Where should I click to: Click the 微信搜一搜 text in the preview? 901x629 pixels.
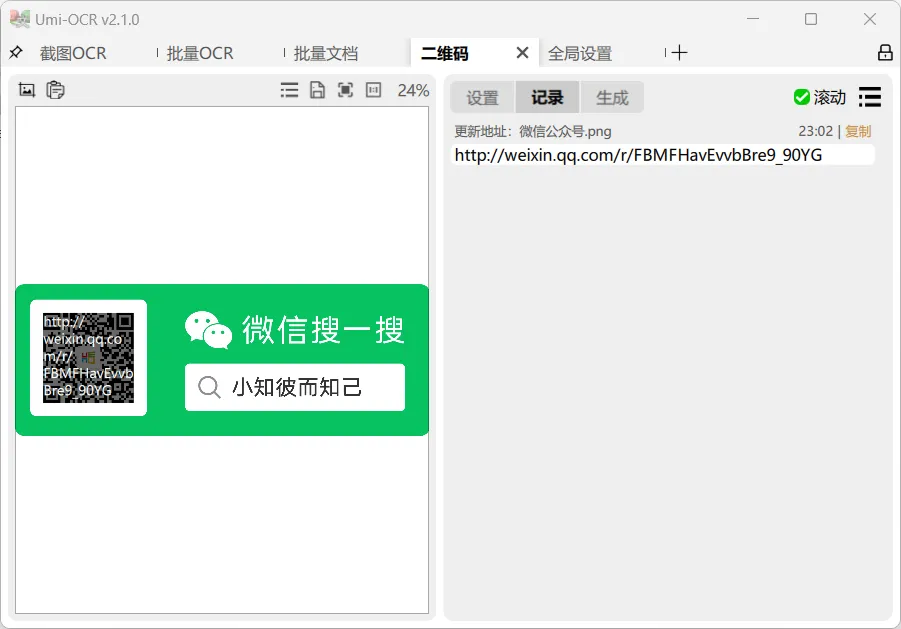(323, 330)
